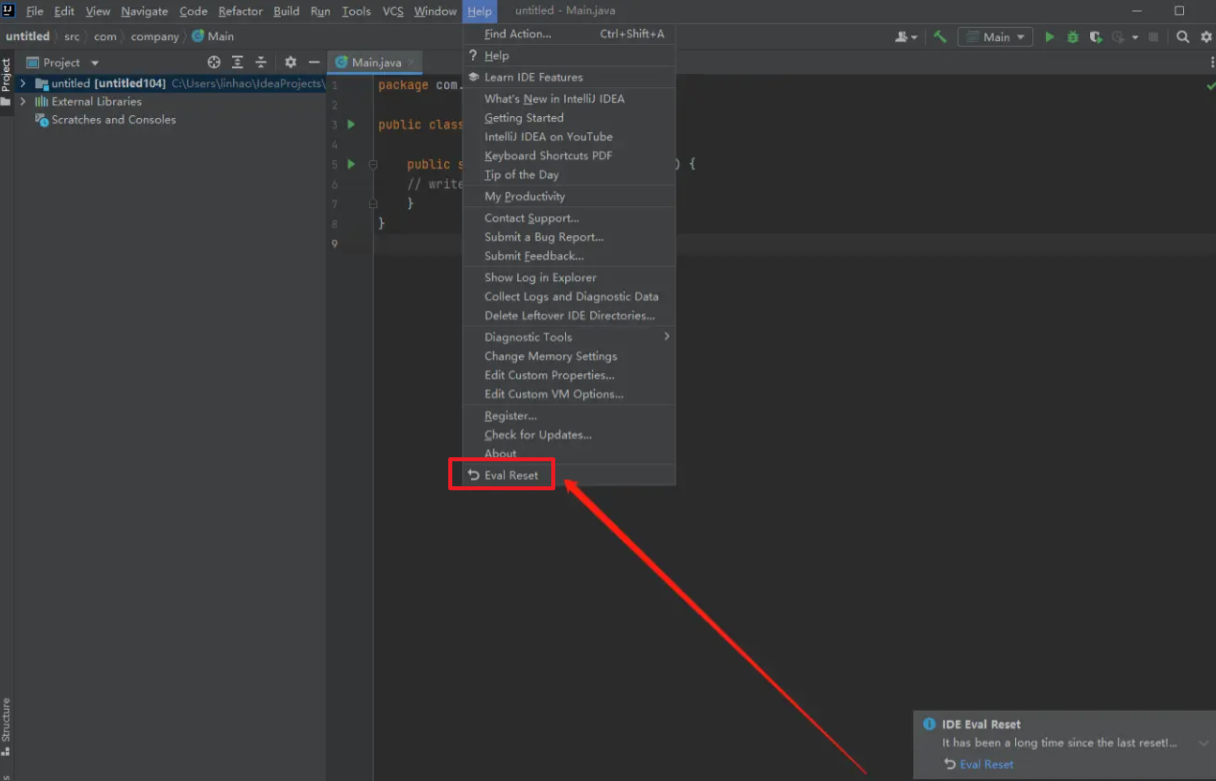1216x781 pixels.
Task: Click the src breadcrumb in navigation bar
Action: (x=72, y=37)
